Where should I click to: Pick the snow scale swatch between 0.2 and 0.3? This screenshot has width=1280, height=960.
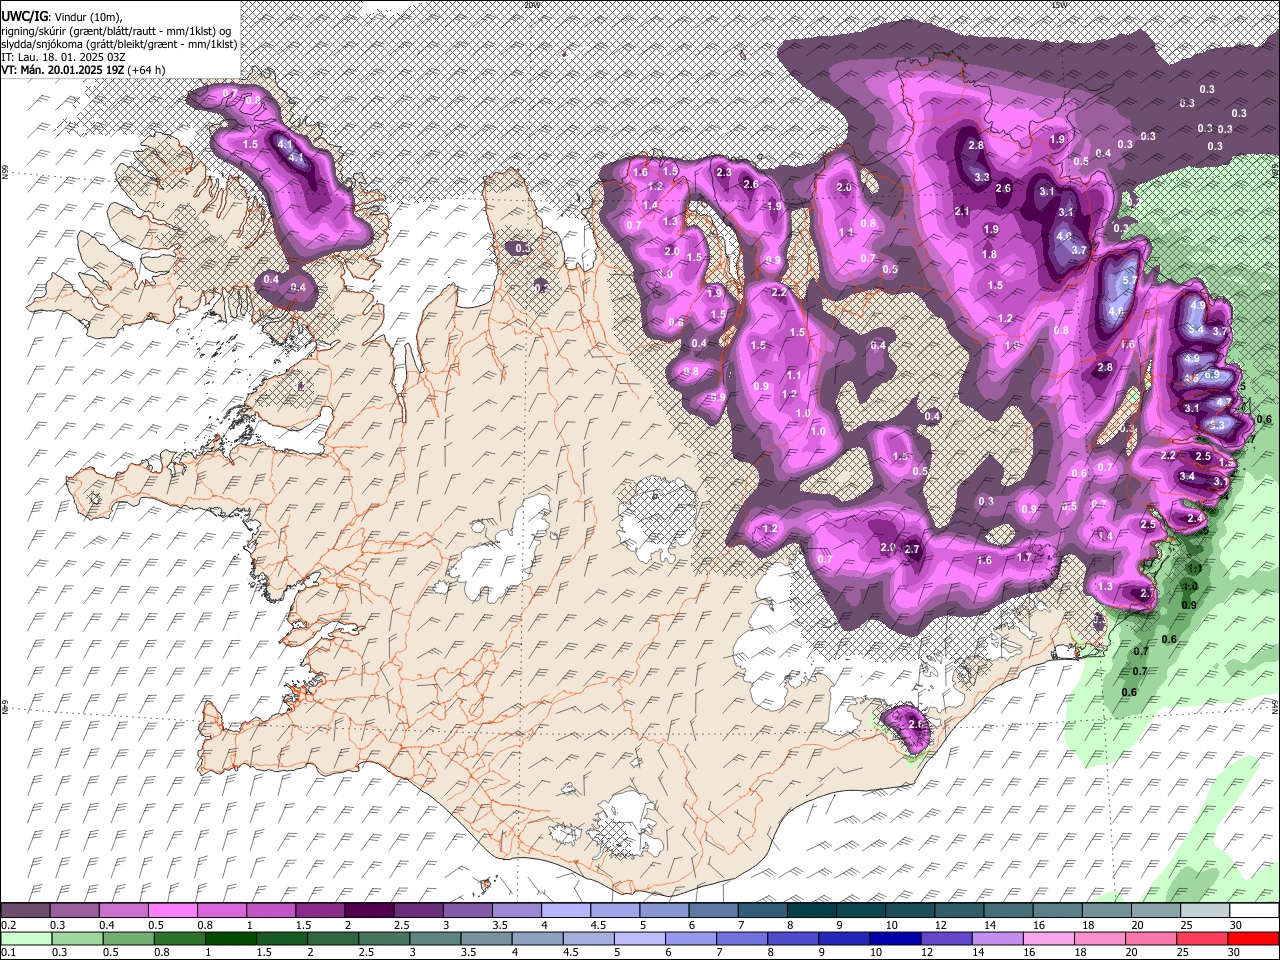(x=27, y=911)
